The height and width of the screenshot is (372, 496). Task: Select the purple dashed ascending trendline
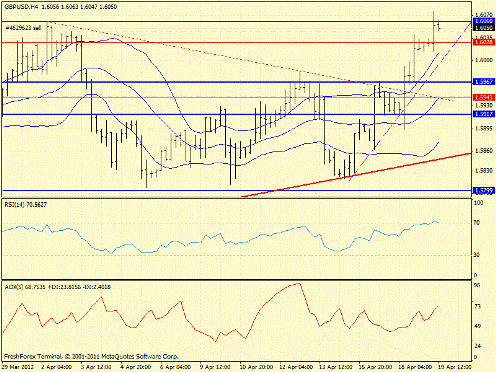(410, 100)
